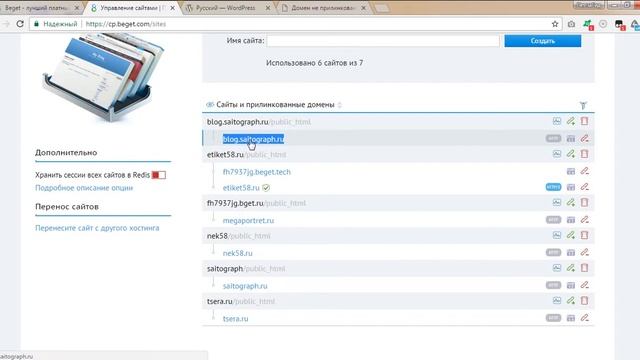
Task: Open statistics icon for tsera.ru site
Action: [557, 300]
